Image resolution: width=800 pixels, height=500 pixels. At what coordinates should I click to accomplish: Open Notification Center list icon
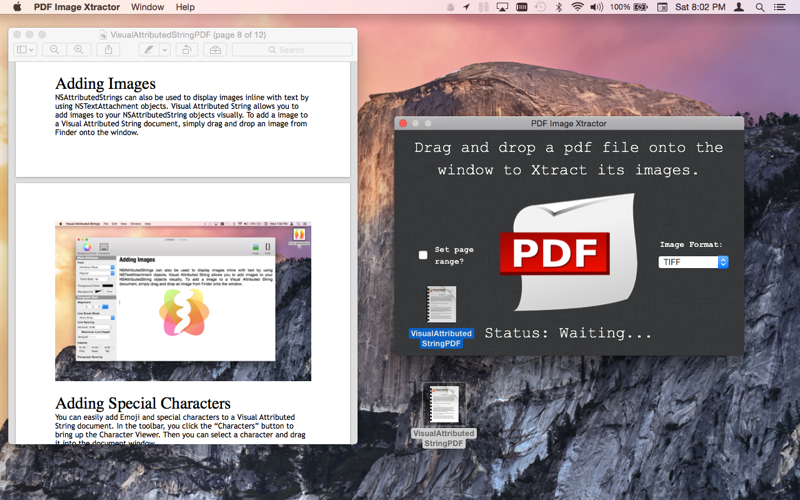[x=780, y=7]
